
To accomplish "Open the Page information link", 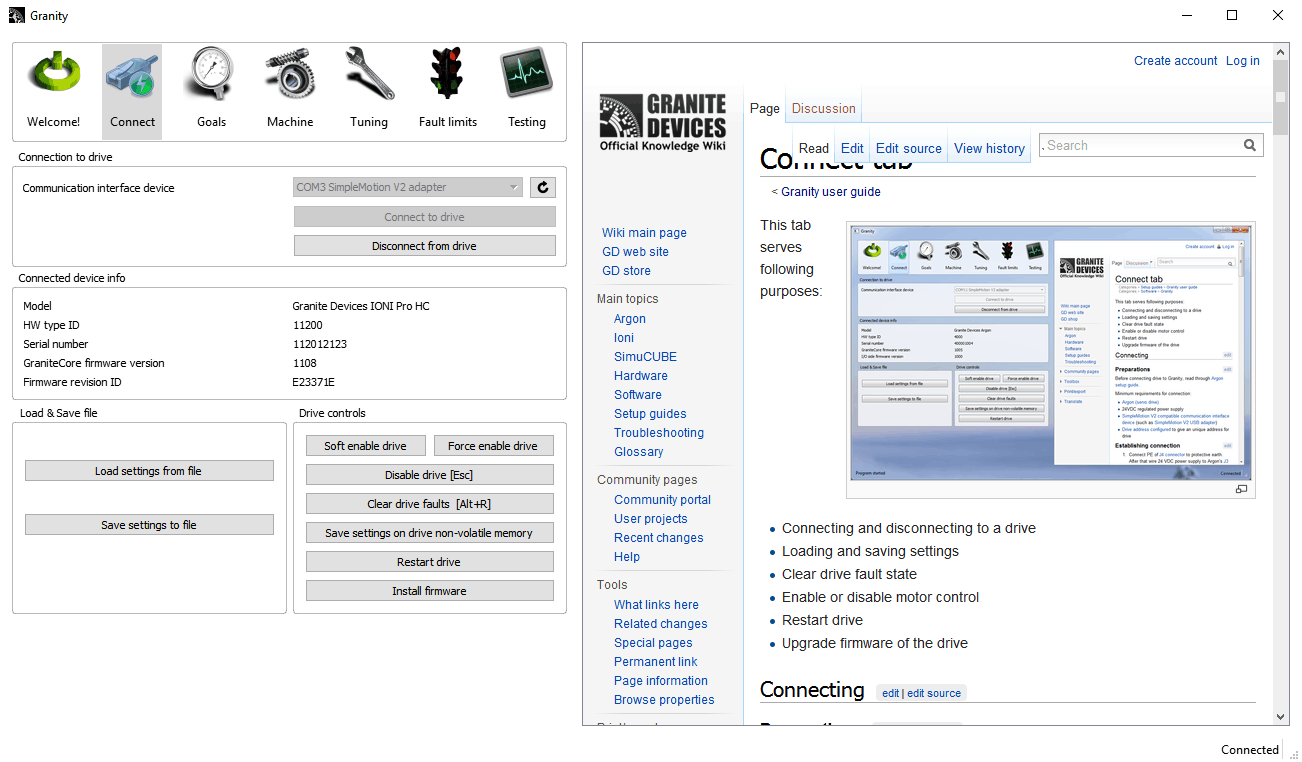I will tap(661, 681).
